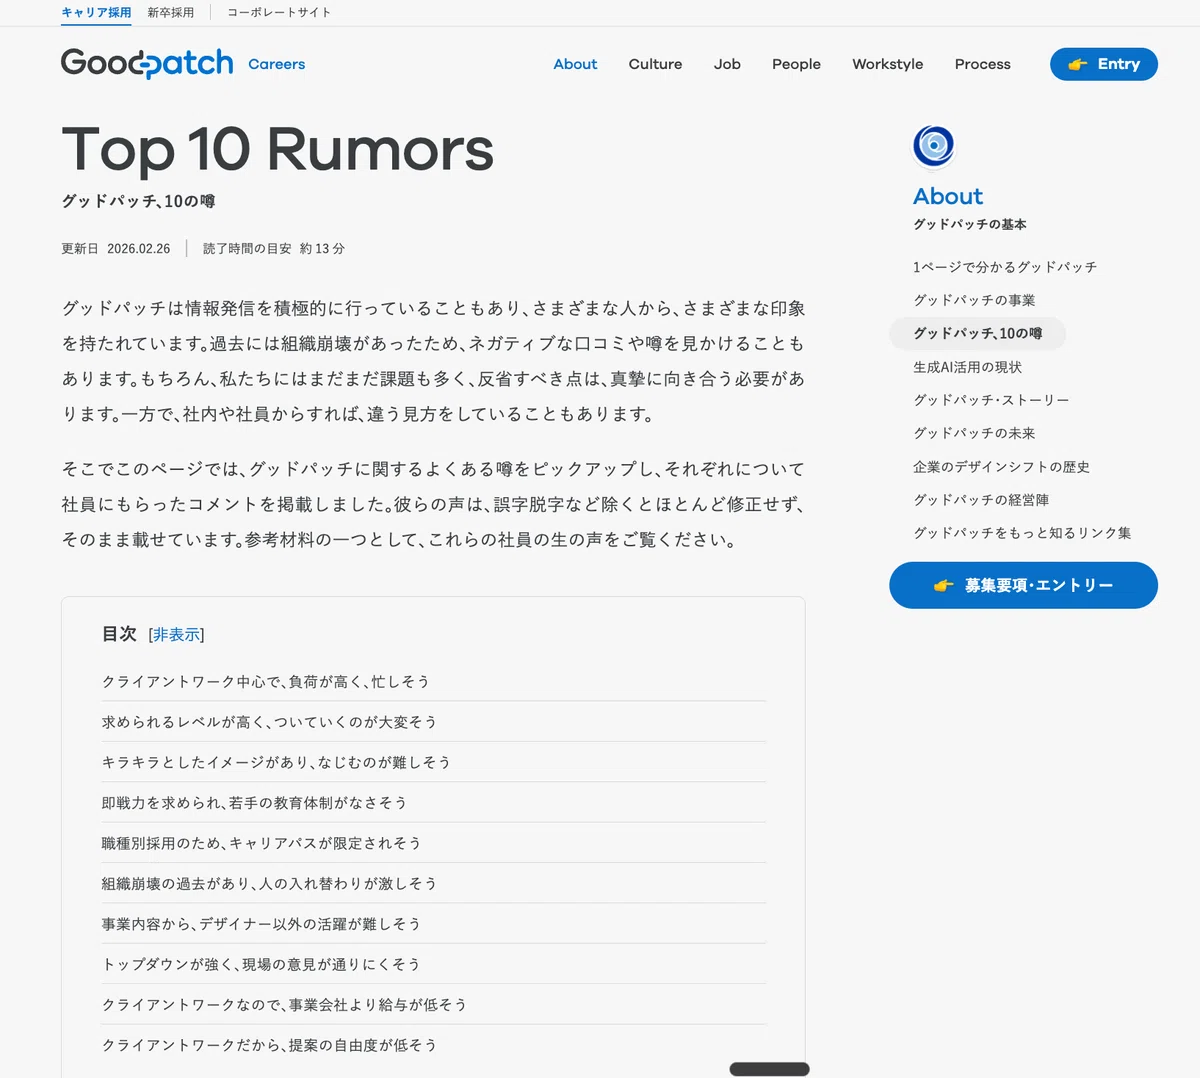Open sidebar link 企業のデザインシフトの歴史
The image size is (1200, 1078).
pyautogui.click(x=1001, y=467)
